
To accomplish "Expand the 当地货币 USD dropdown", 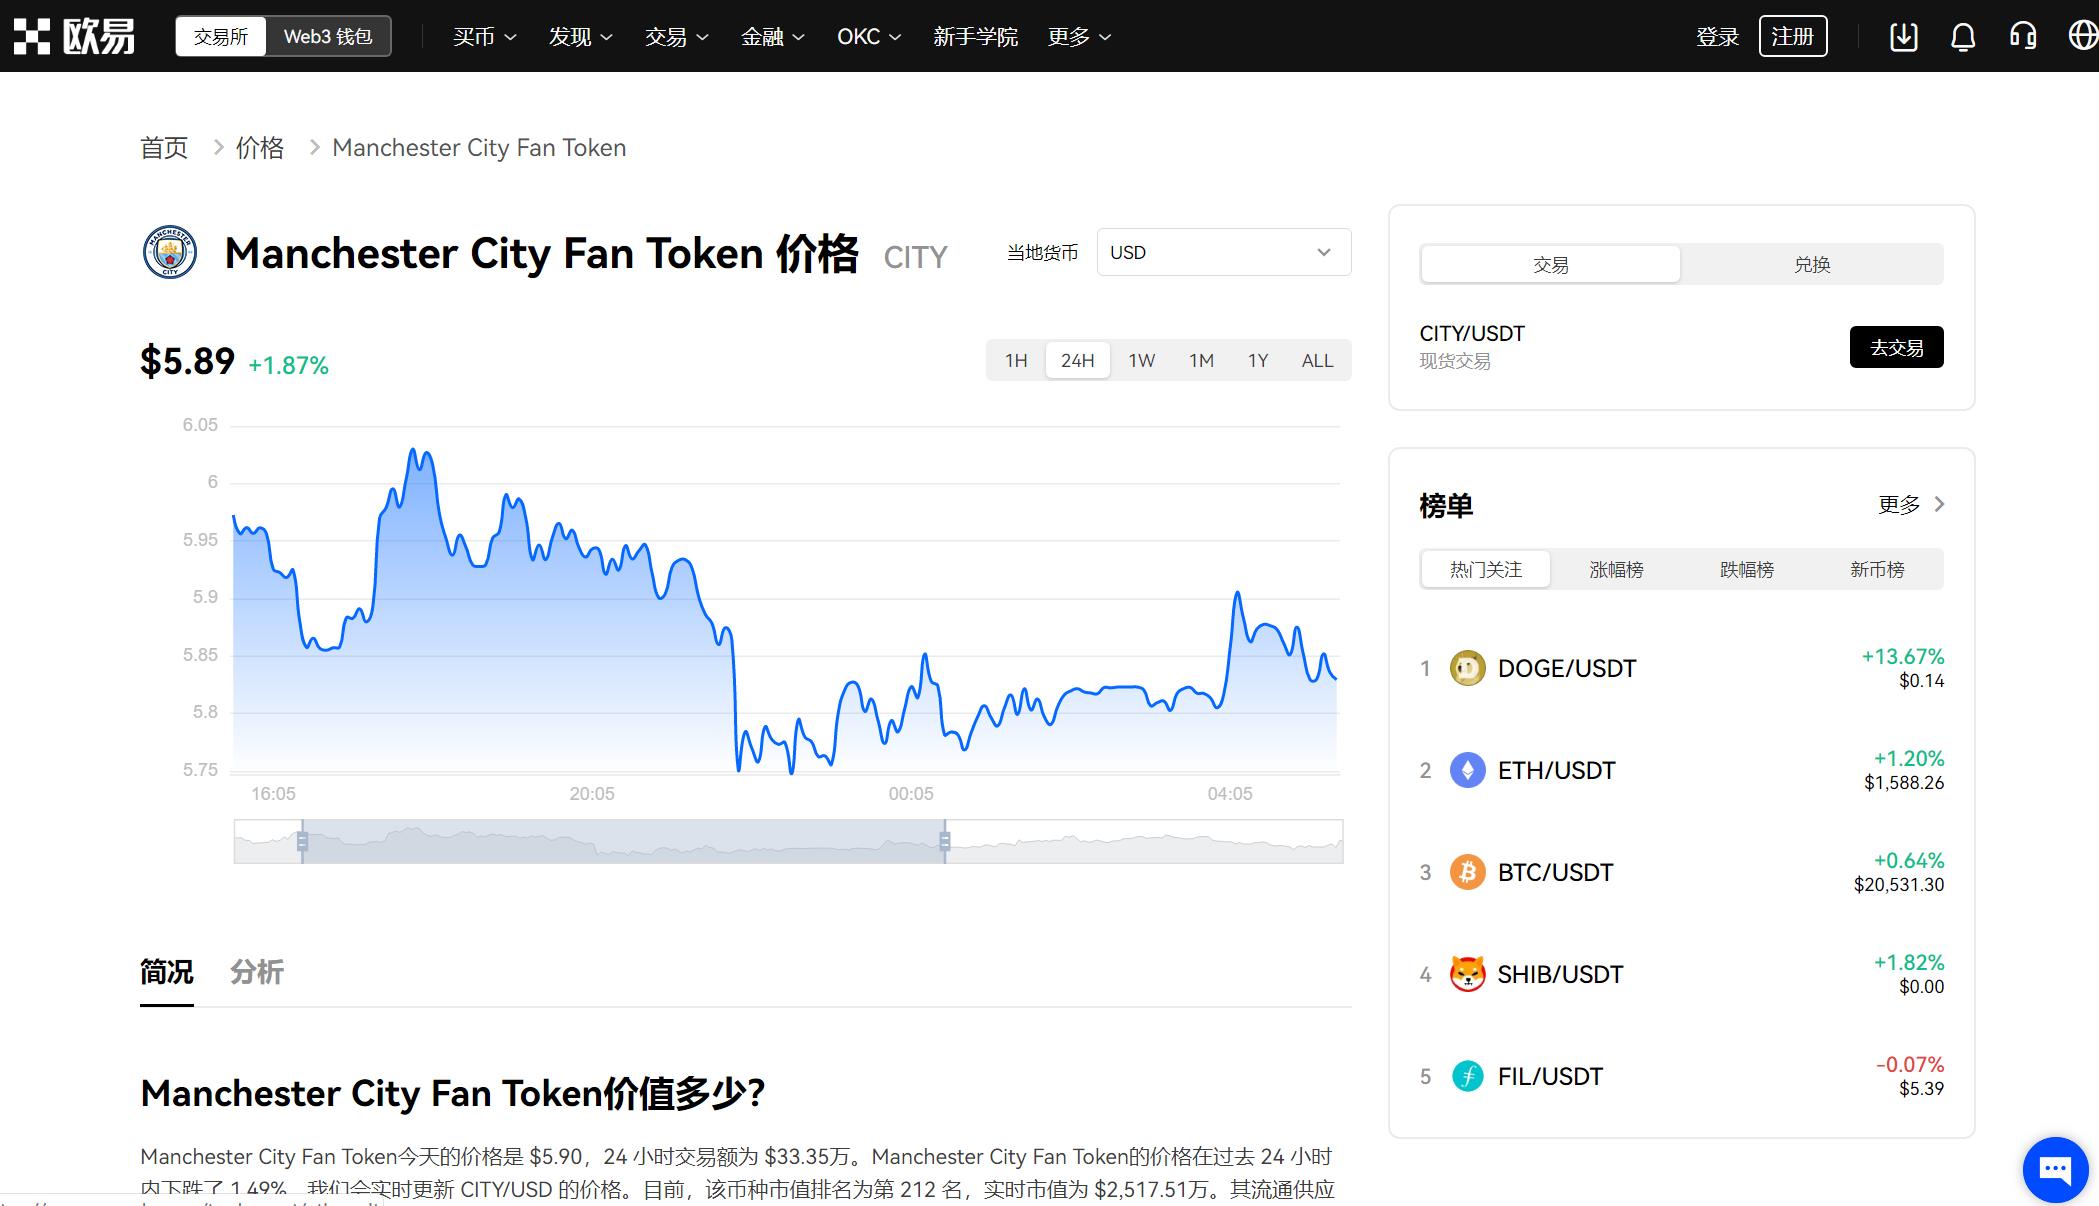I will [1218, 254].
